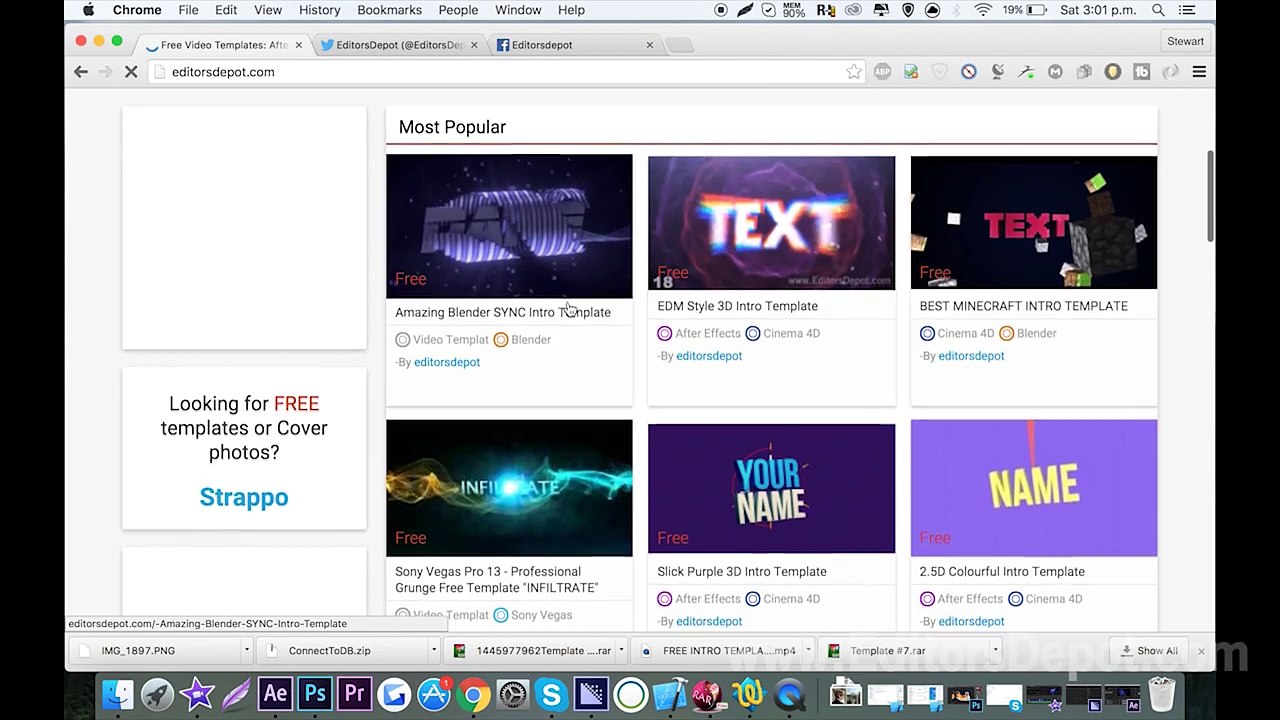Screen dimensions: 1280x720
Task: Click the page vertical scrollbar
Action: 1210,197
